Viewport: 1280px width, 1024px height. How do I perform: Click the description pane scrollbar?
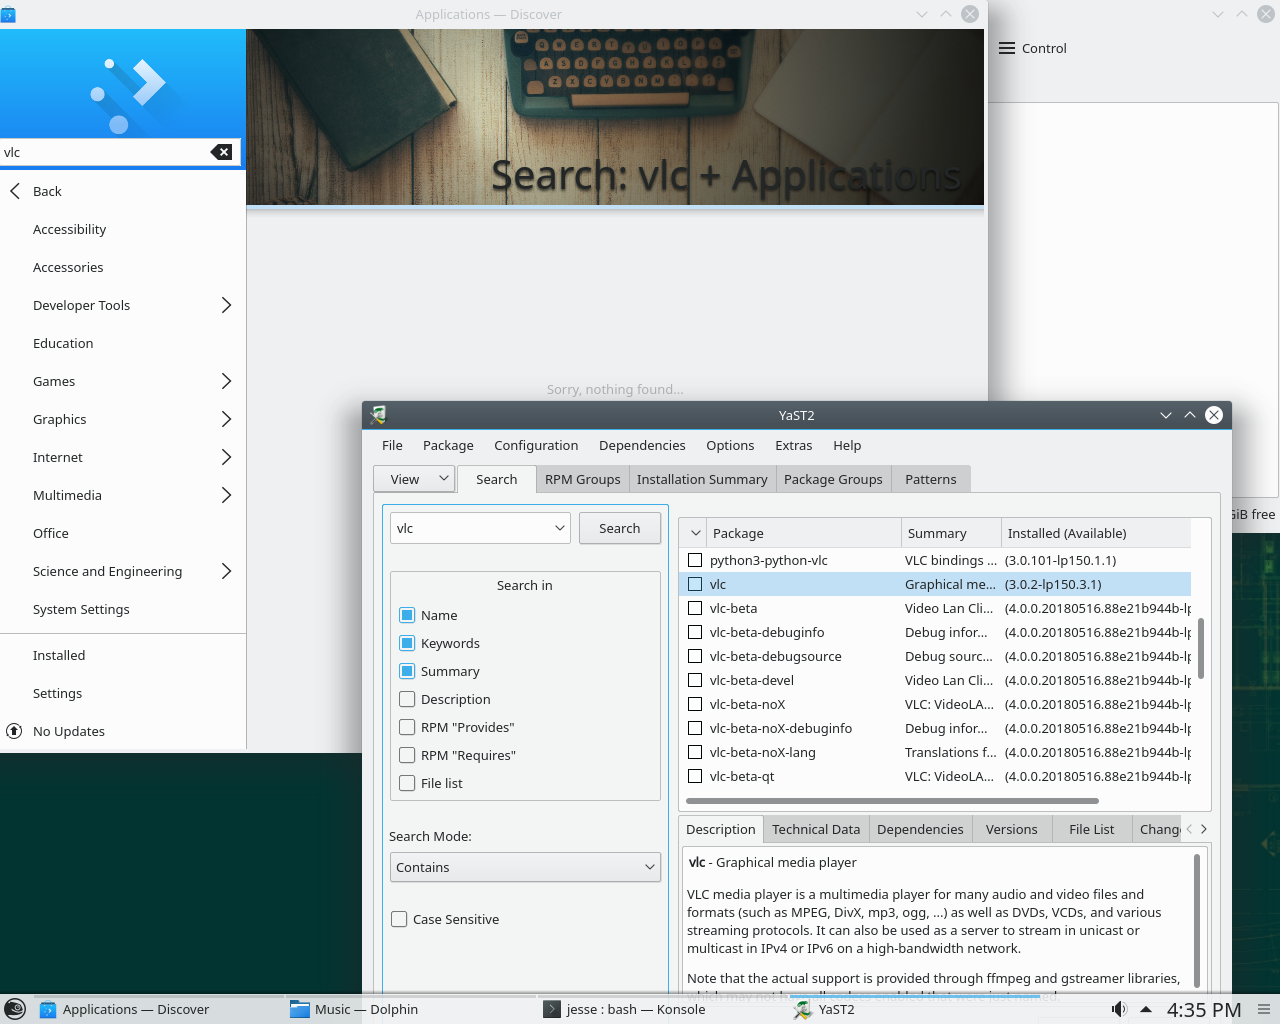[1197, 920]
